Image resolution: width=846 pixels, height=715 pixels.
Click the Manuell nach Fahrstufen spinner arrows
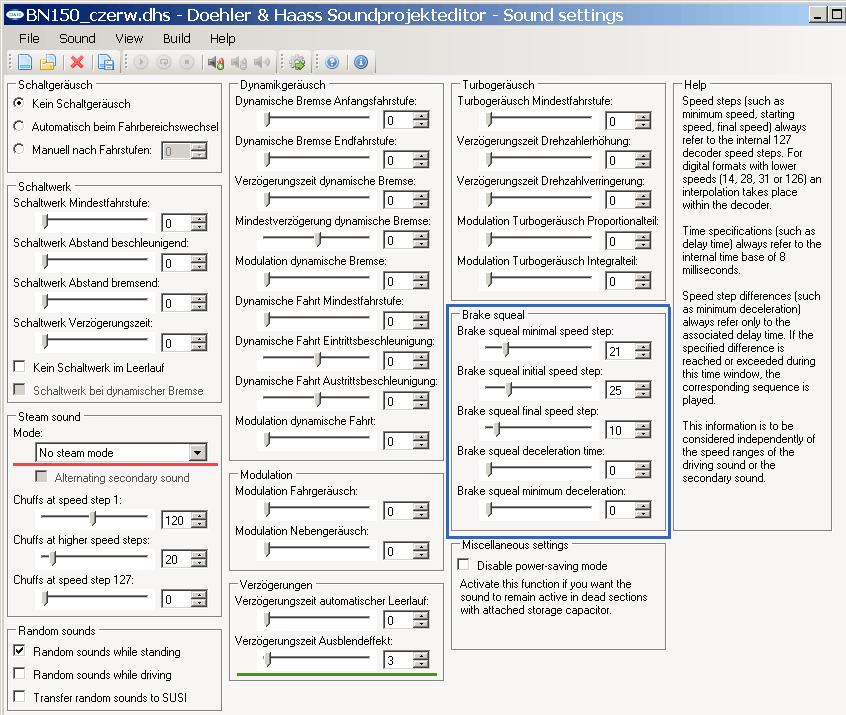199,151
